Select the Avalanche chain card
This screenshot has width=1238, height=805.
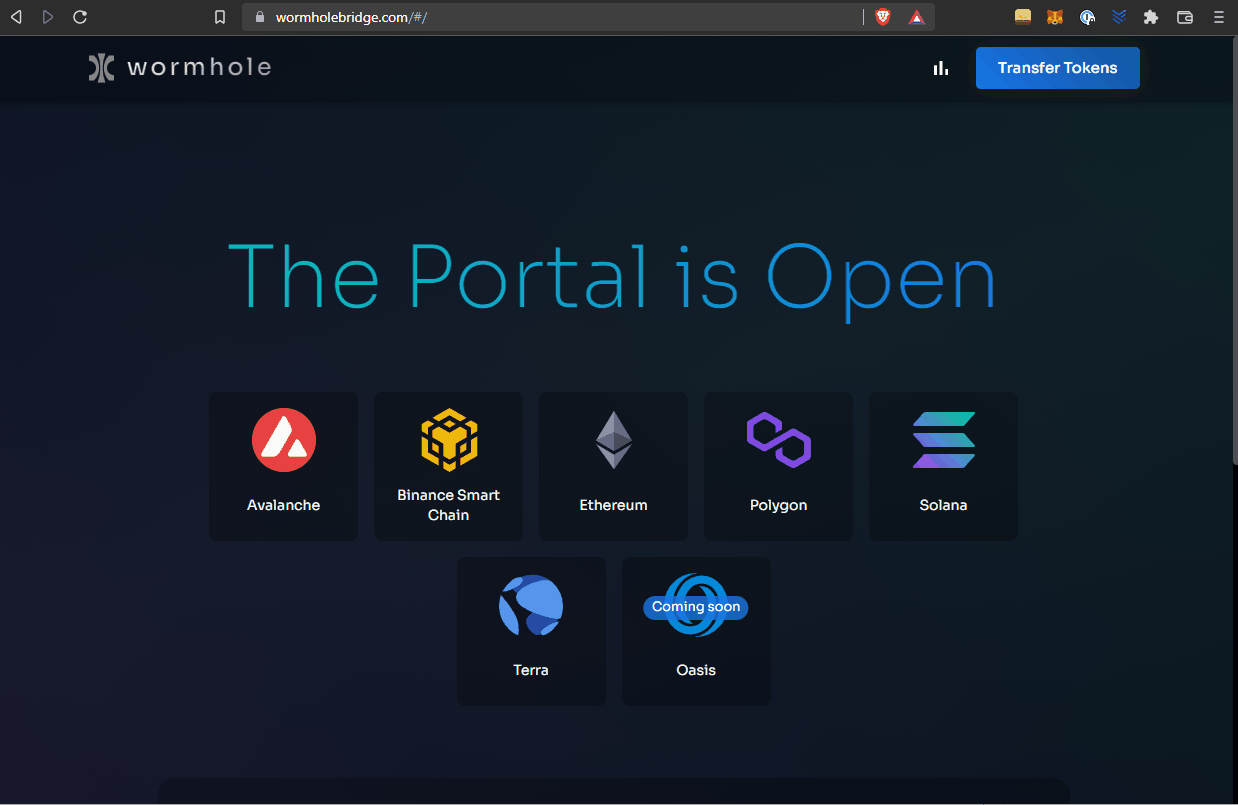[284, 466]
